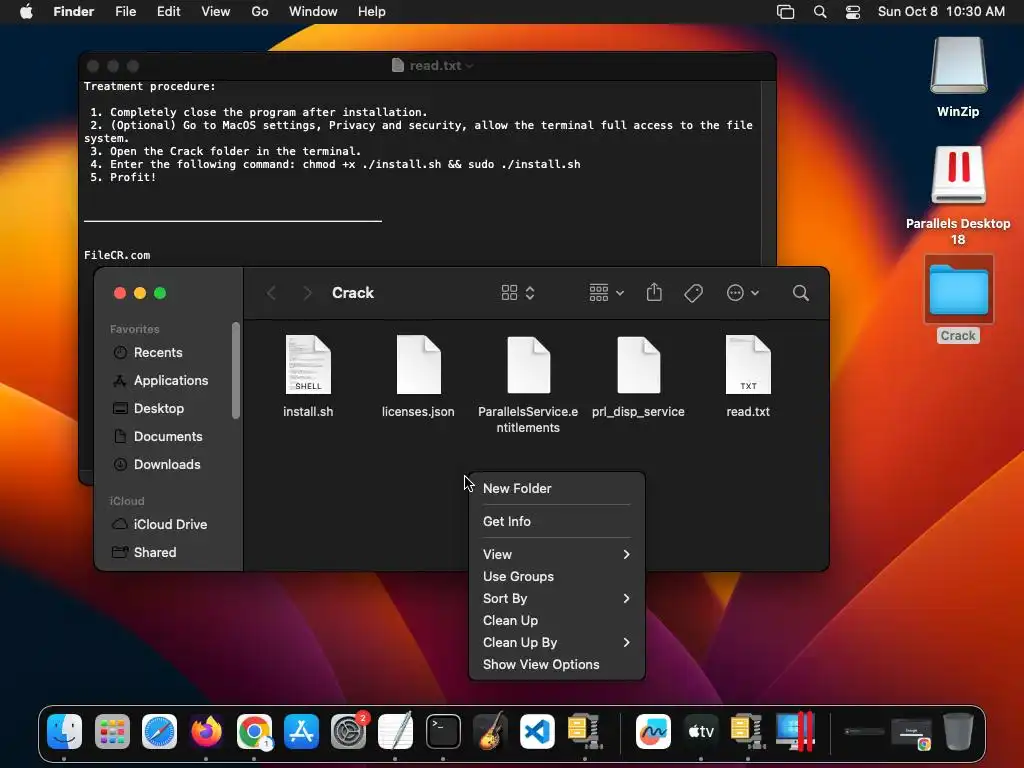Launch GarageBand from the Dock
Screen dimensions: 1024x768
(490, 730)
